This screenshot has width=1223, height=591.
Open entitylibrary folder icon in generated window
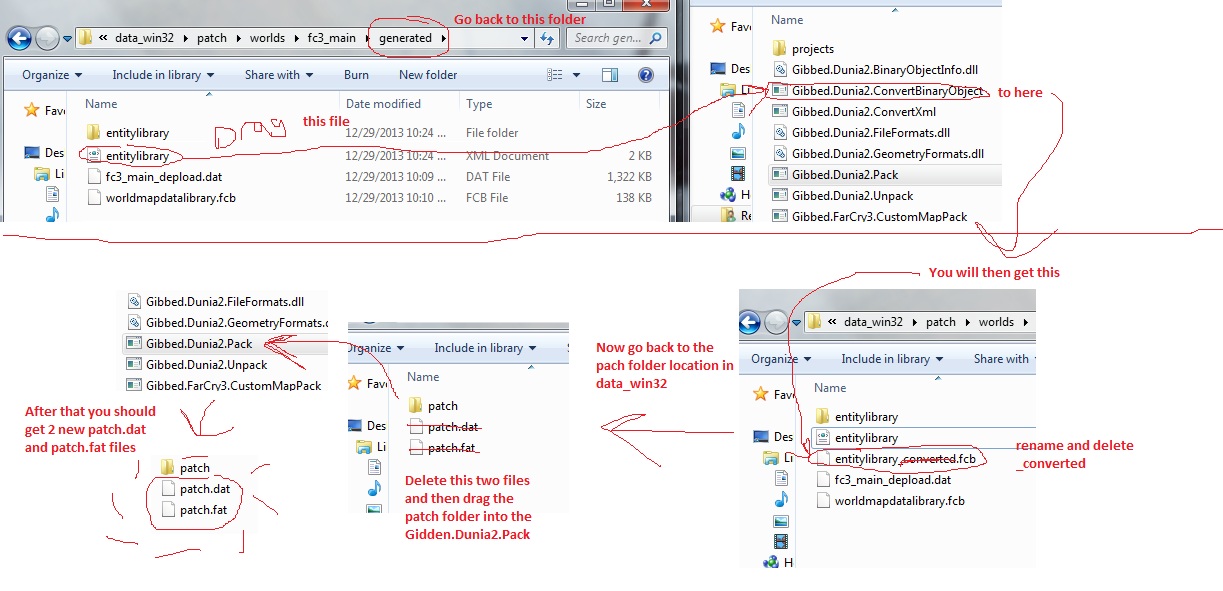coord(94,132)
